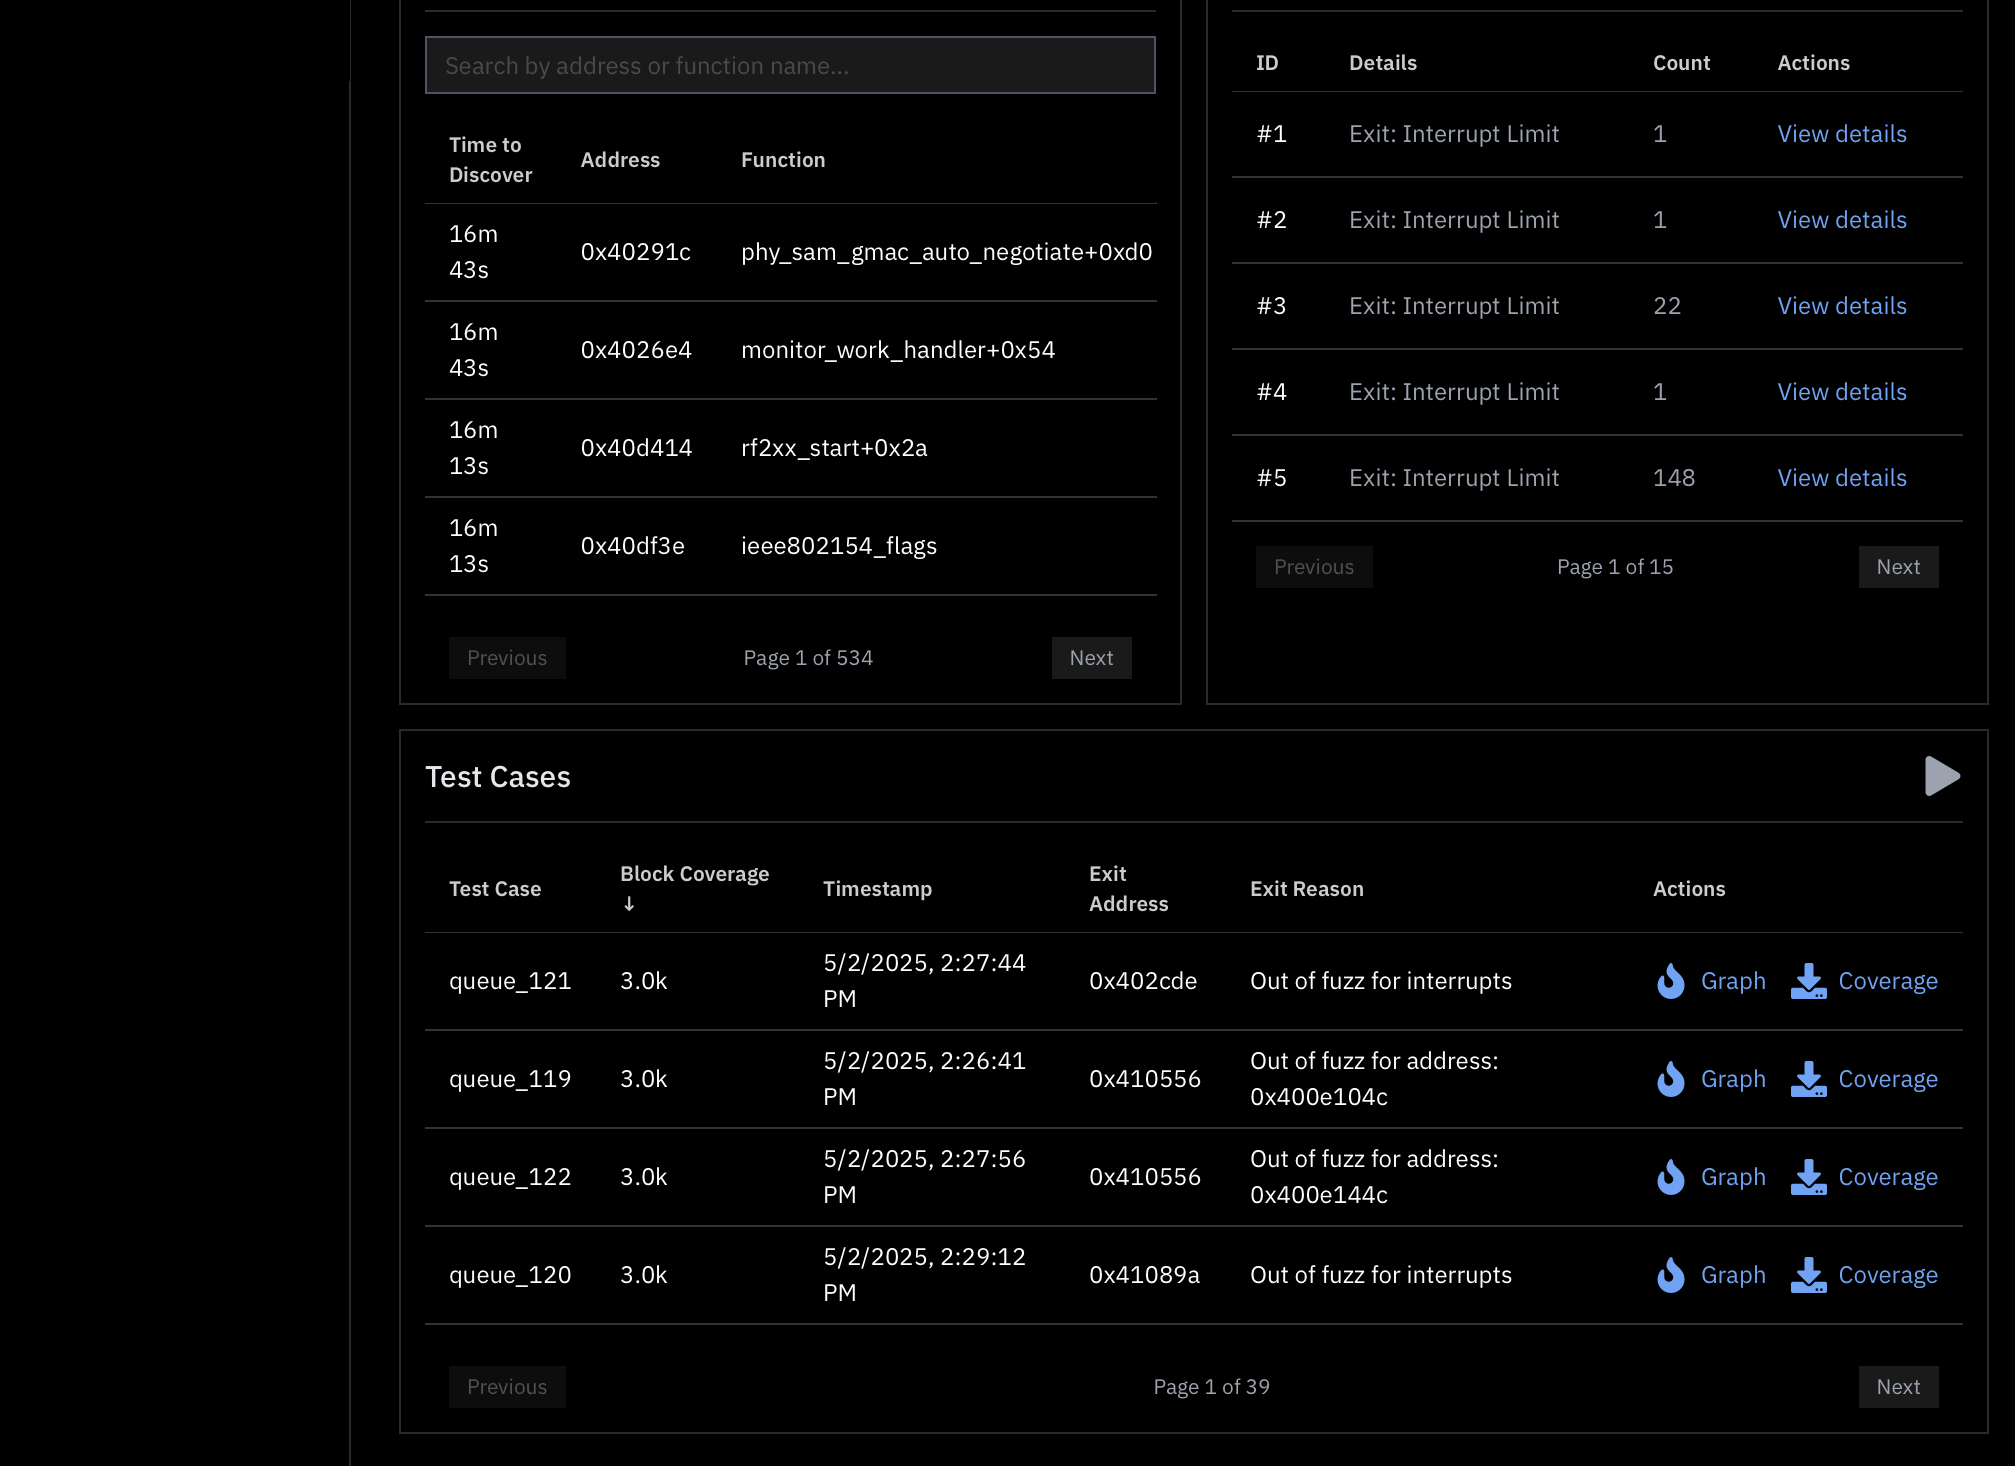The image size is (2015, 1466).
Task: Toggle the sort arrow on Block Coverage
Action: pos(629,904)
